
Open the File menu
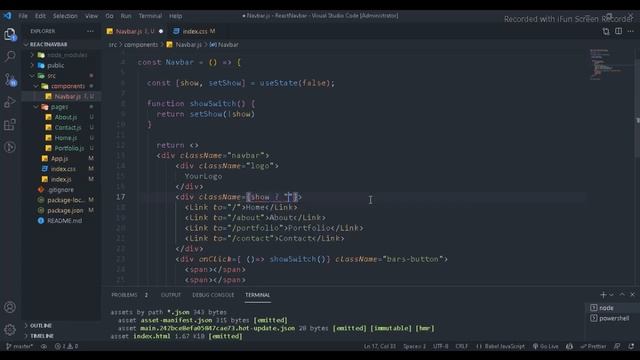coord(23,16)
